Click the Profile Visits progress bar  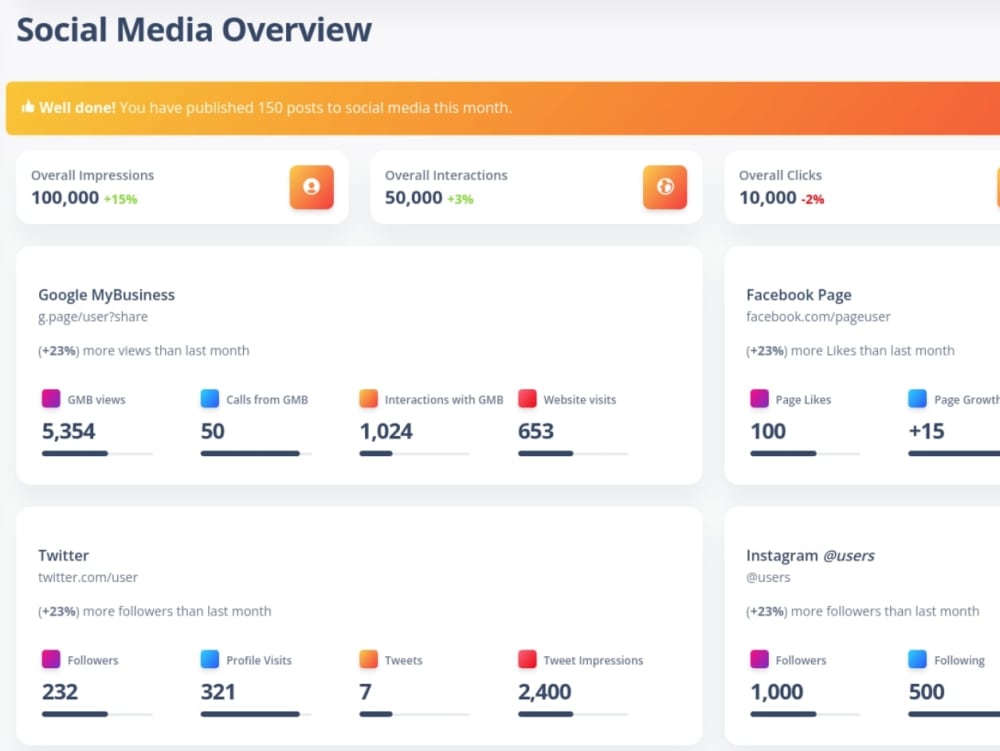(x=256, y=715)
